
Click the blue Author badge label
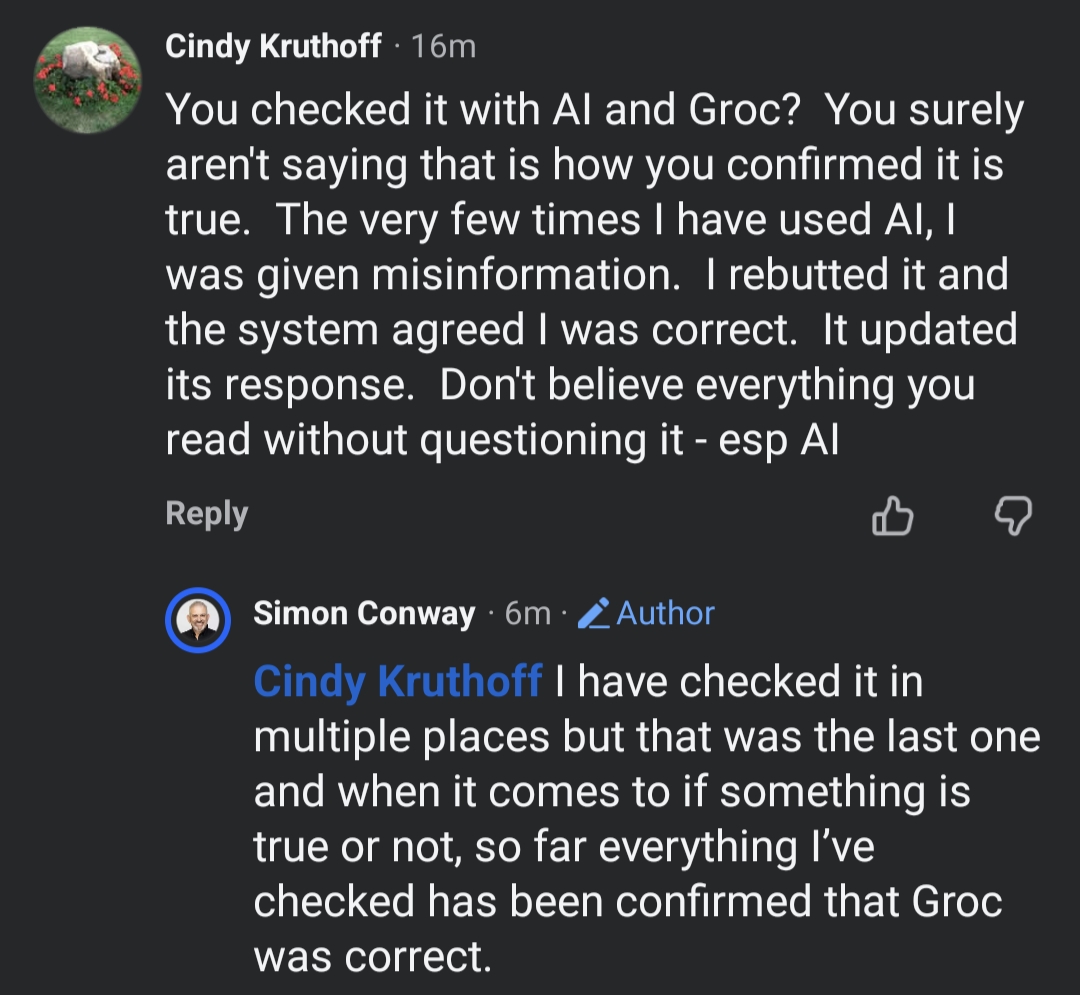click(665, 613)
